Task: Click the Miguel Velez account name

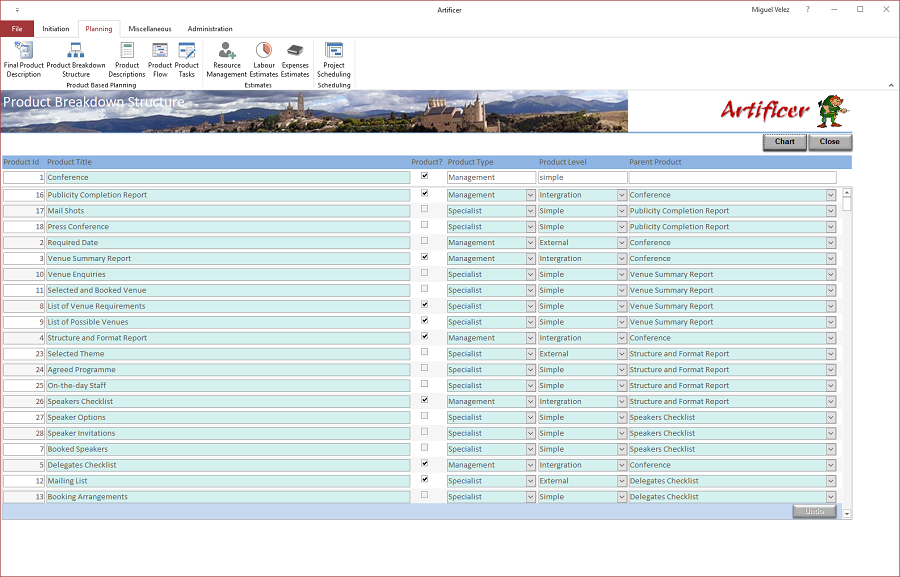Action: (x=770, y=10)
